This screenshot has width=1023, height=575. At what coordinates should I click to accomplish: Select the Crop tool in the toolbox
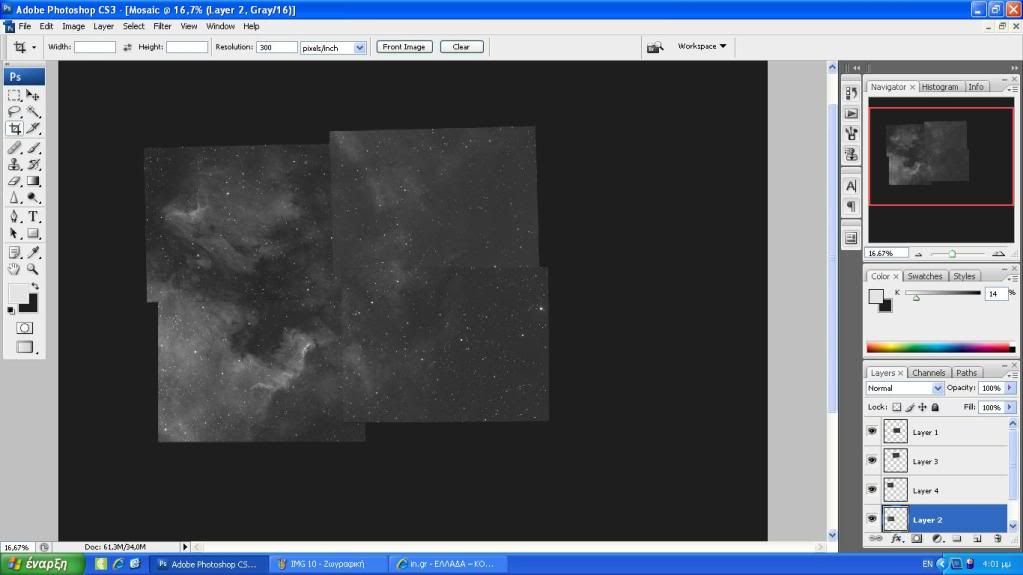(x=15, y=128)
